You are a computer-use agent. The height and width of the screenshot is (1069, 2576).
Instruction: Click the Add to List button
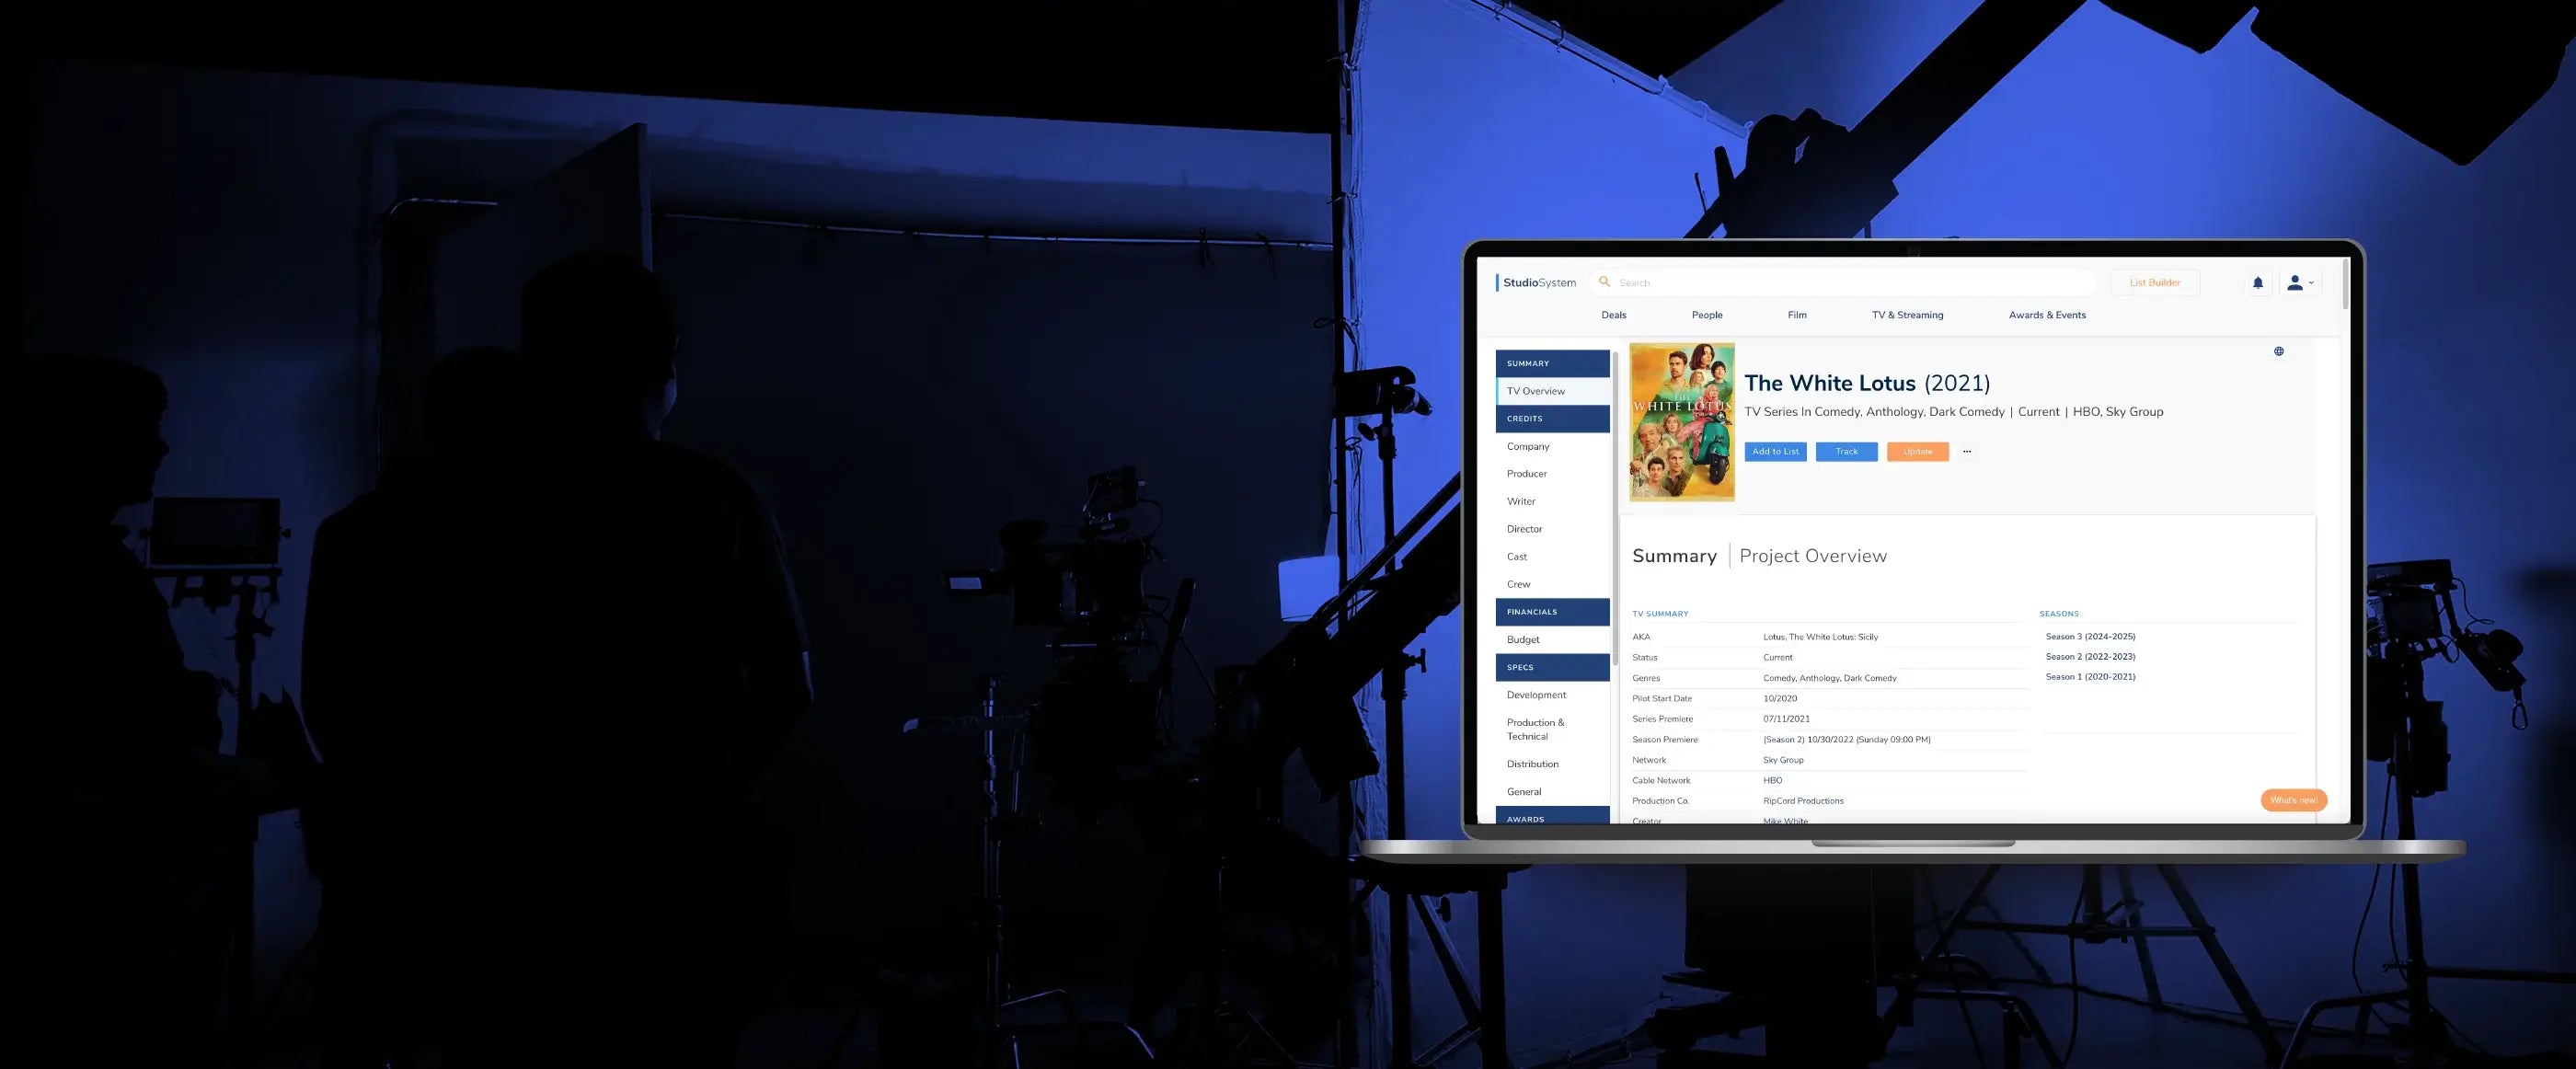[1775, 451]
